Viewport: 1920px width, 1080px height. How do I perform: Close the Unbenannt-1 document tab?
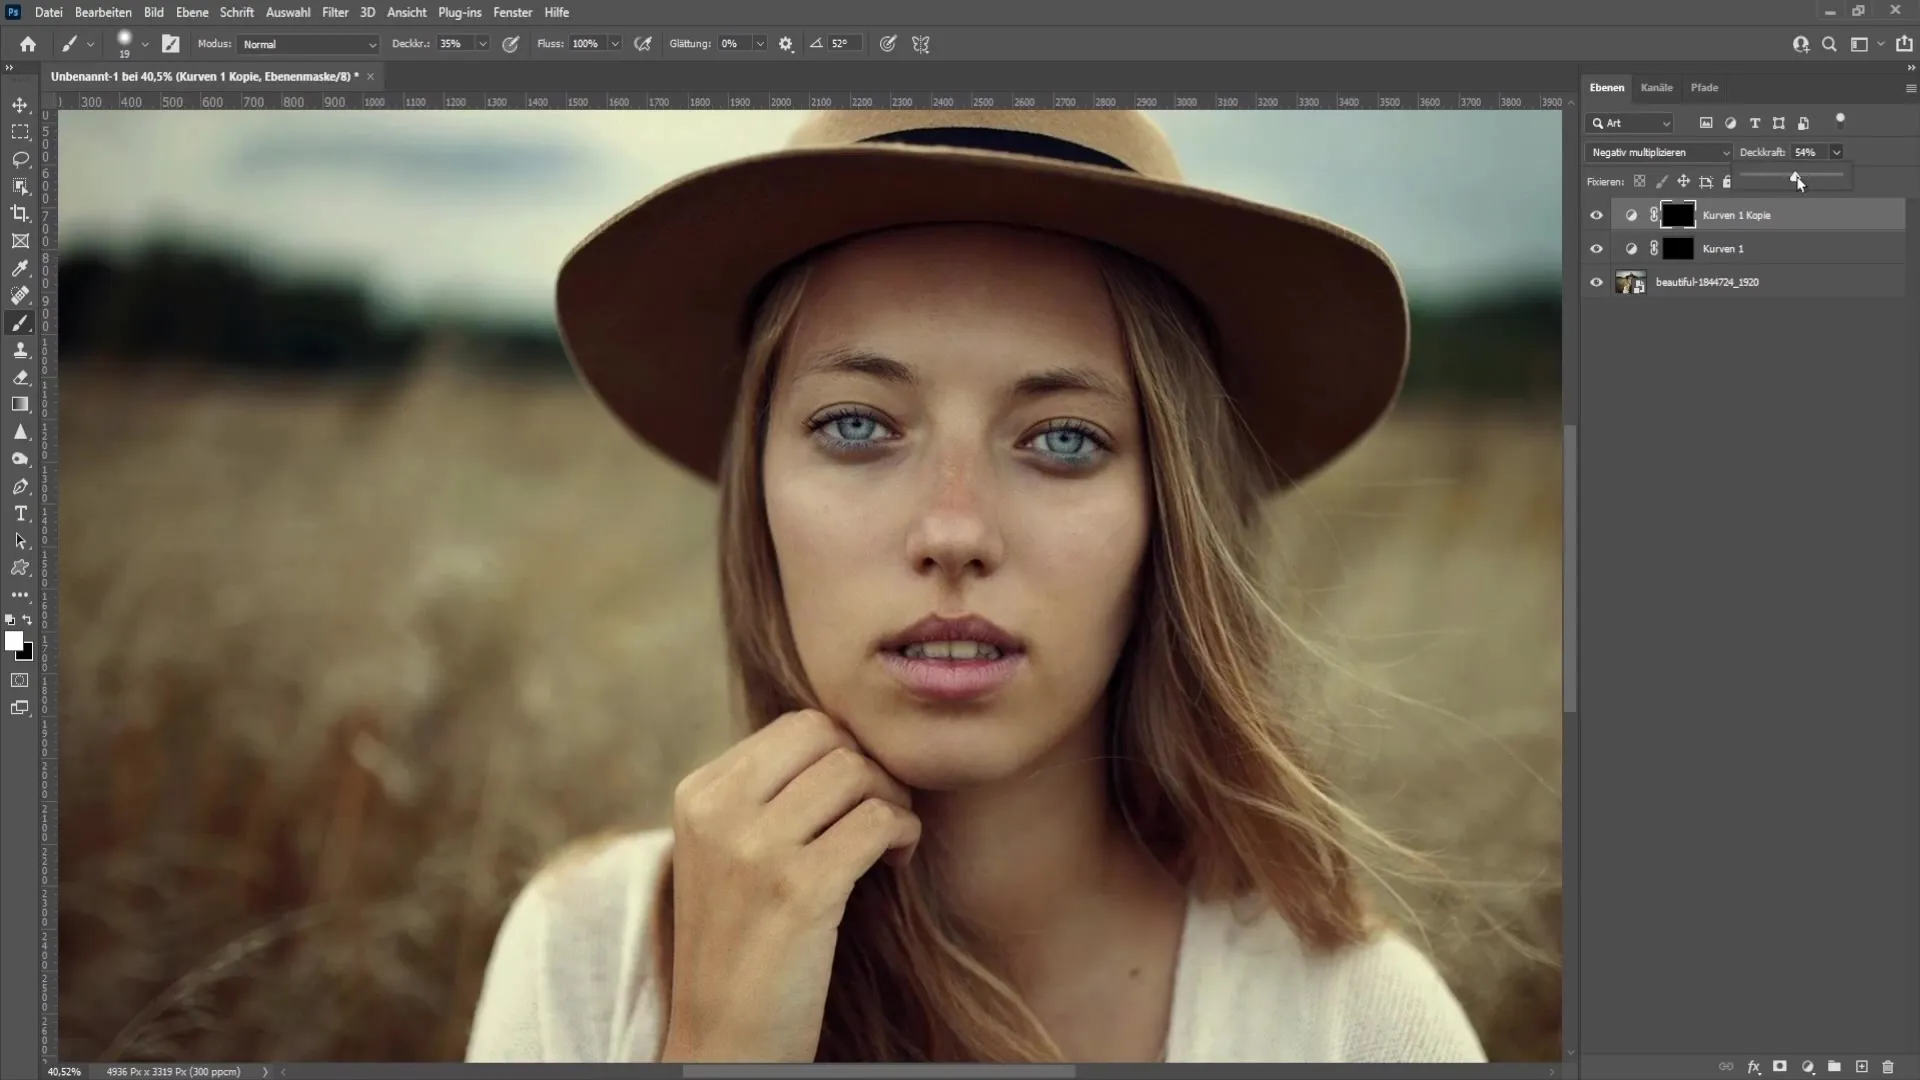[x=370, y=76]
